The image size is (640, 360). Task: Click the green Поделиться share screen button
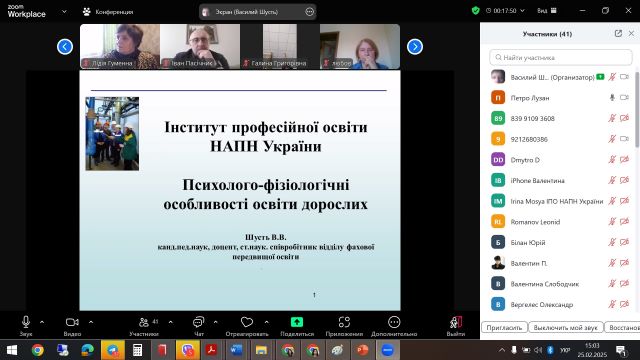click(x=297, y=326)
